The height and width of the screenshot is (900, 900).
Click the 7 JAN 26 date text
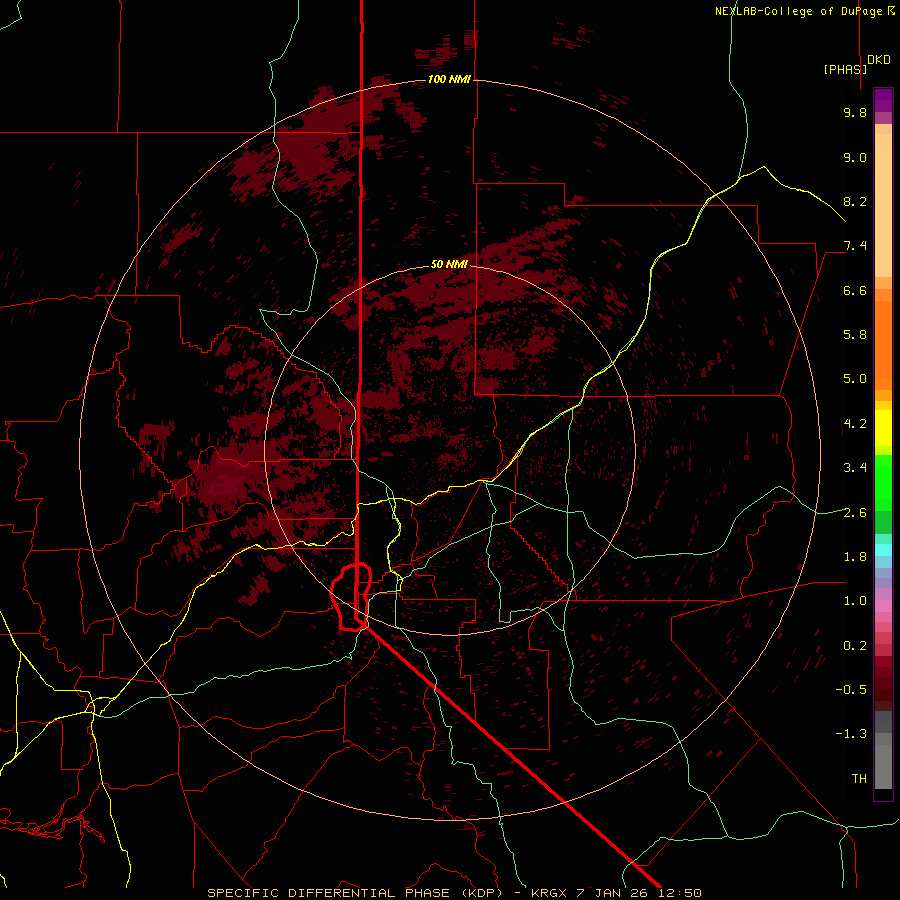[612, 893]
